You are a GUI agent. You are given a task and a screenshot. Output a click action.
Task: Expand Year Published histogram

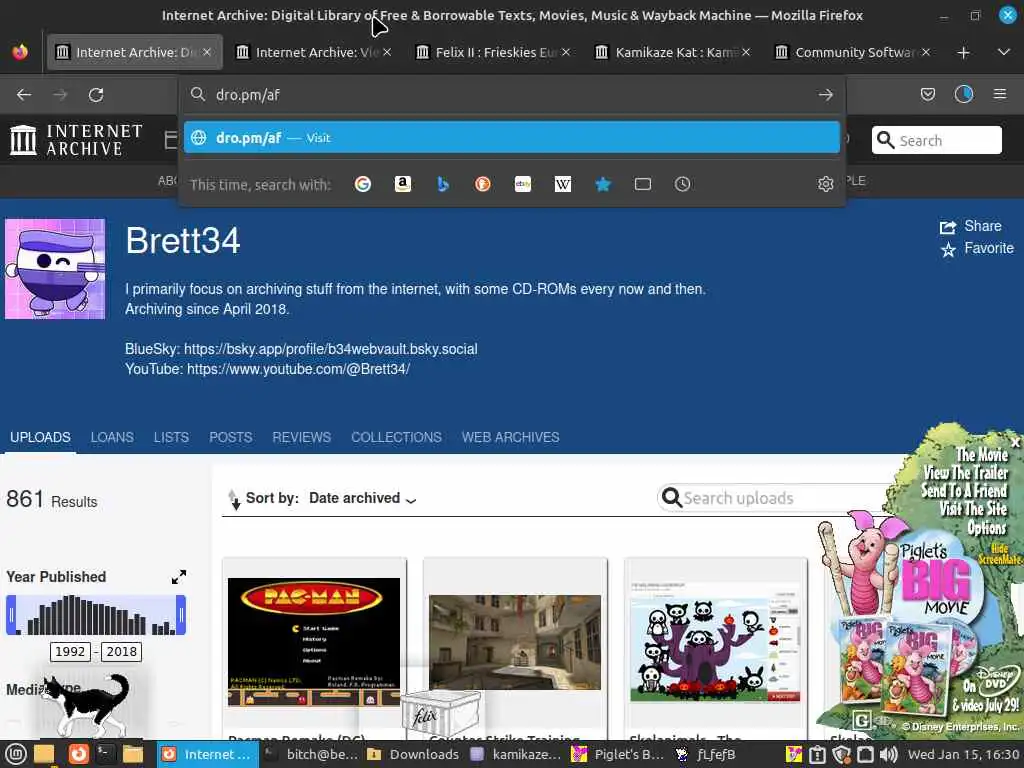coord(178,577)
